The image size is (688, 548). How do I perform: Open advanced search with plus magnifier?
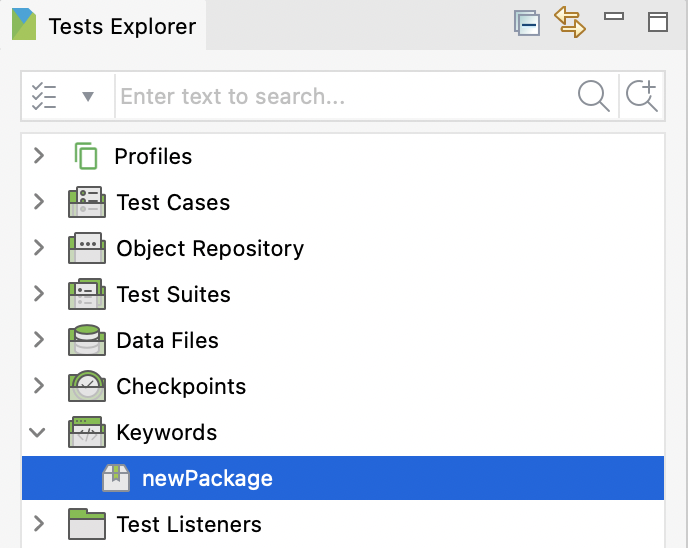click(x=641, y=96)
